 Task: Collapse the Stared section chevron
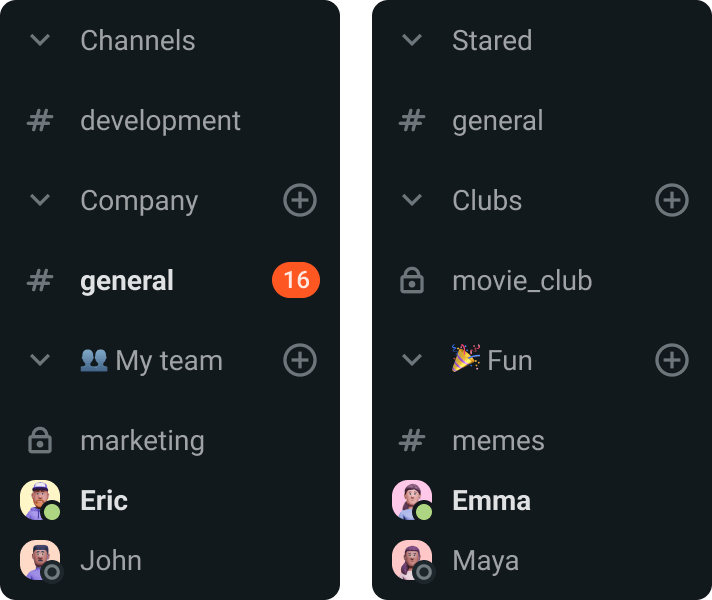point(412,40)
